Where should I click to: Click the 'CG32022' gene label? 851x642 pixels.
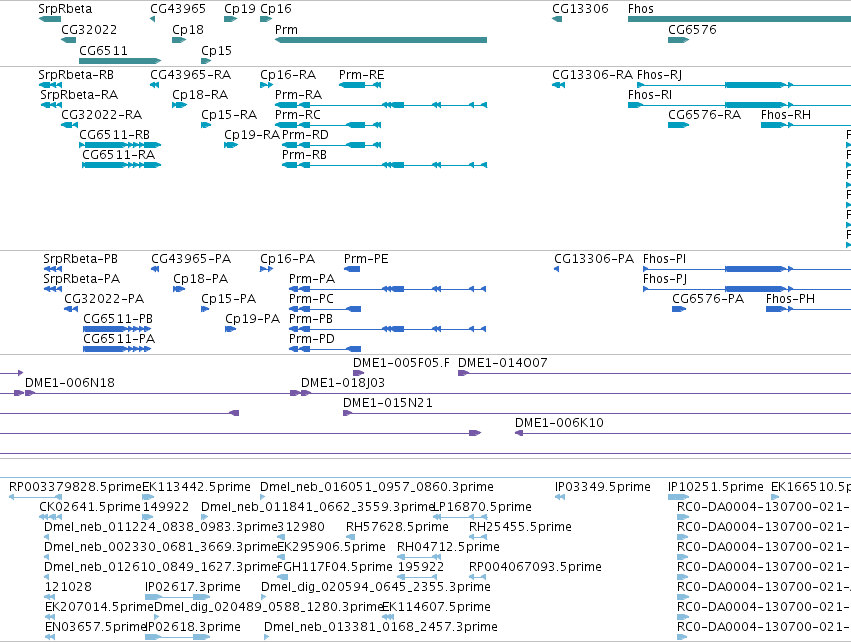[89, 29]
